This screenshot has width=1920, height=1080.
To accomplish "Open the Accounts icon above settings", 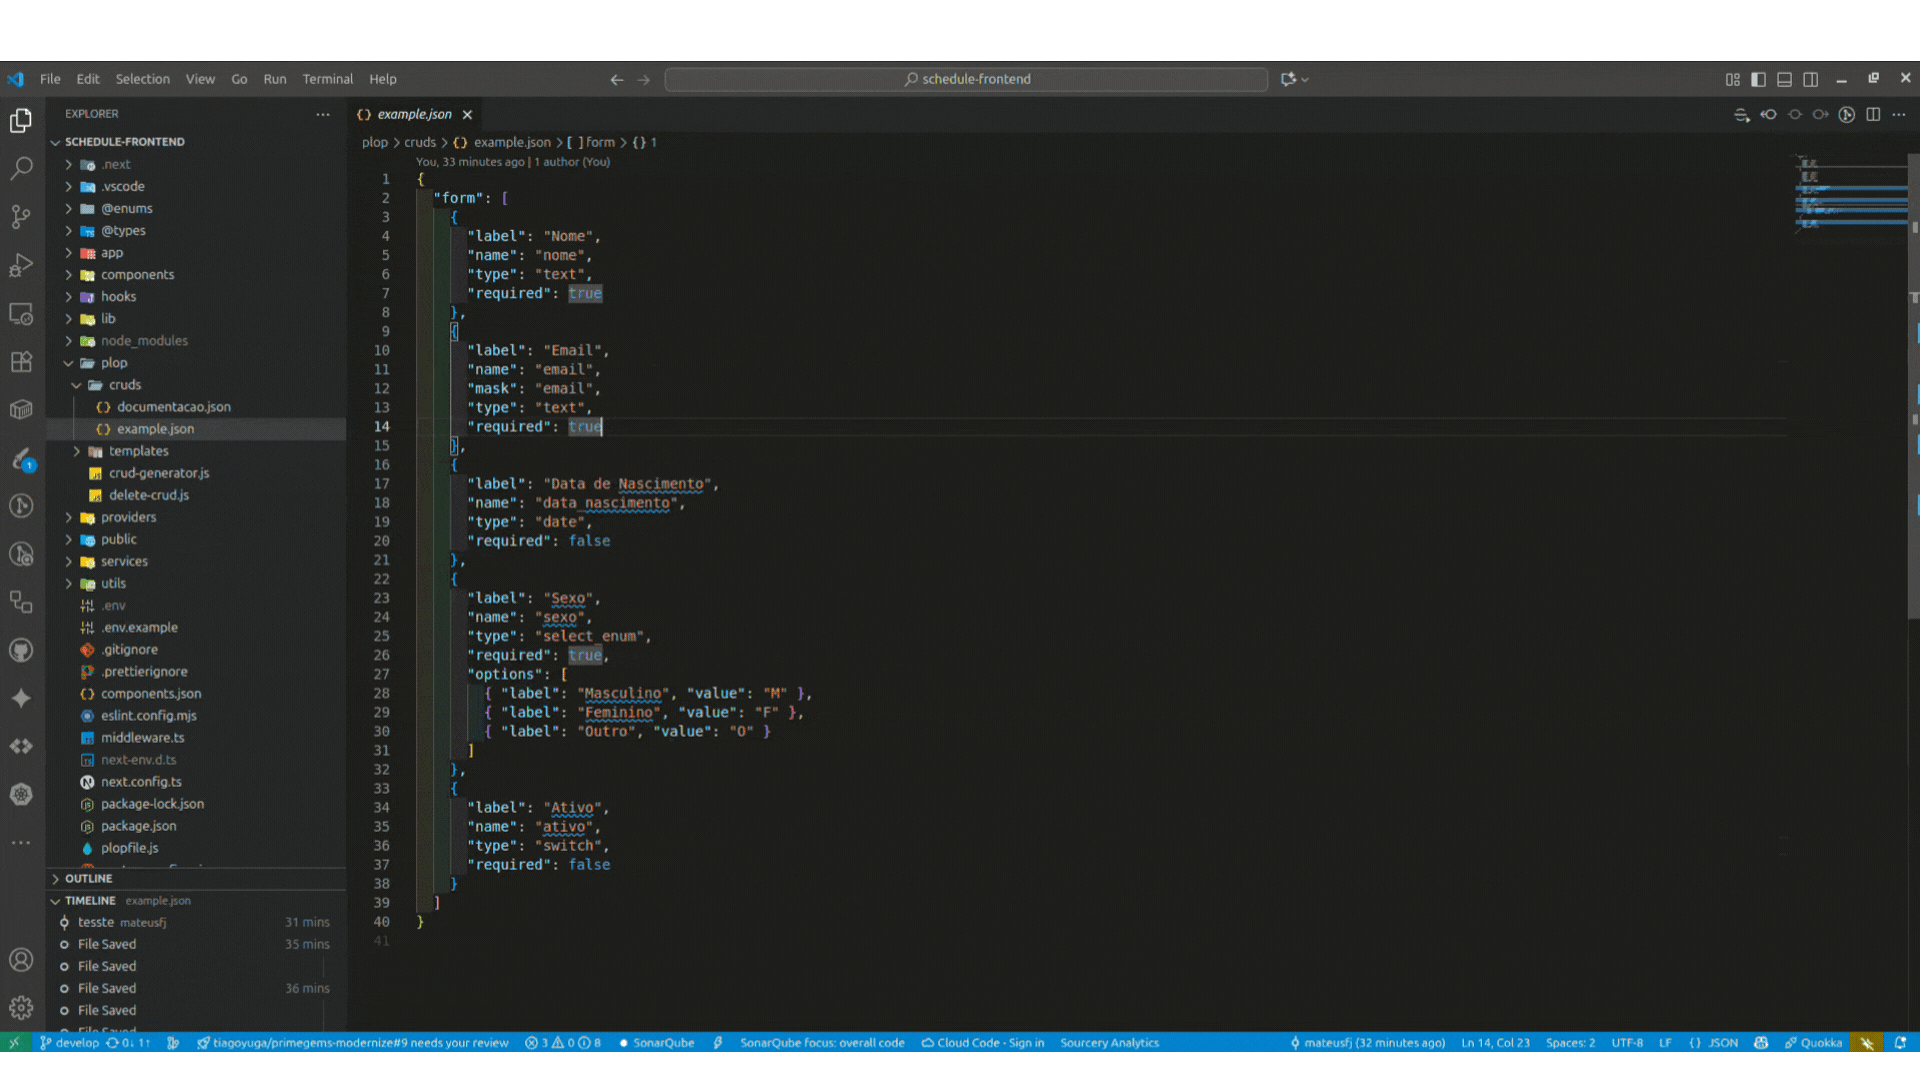I will 21,959.
